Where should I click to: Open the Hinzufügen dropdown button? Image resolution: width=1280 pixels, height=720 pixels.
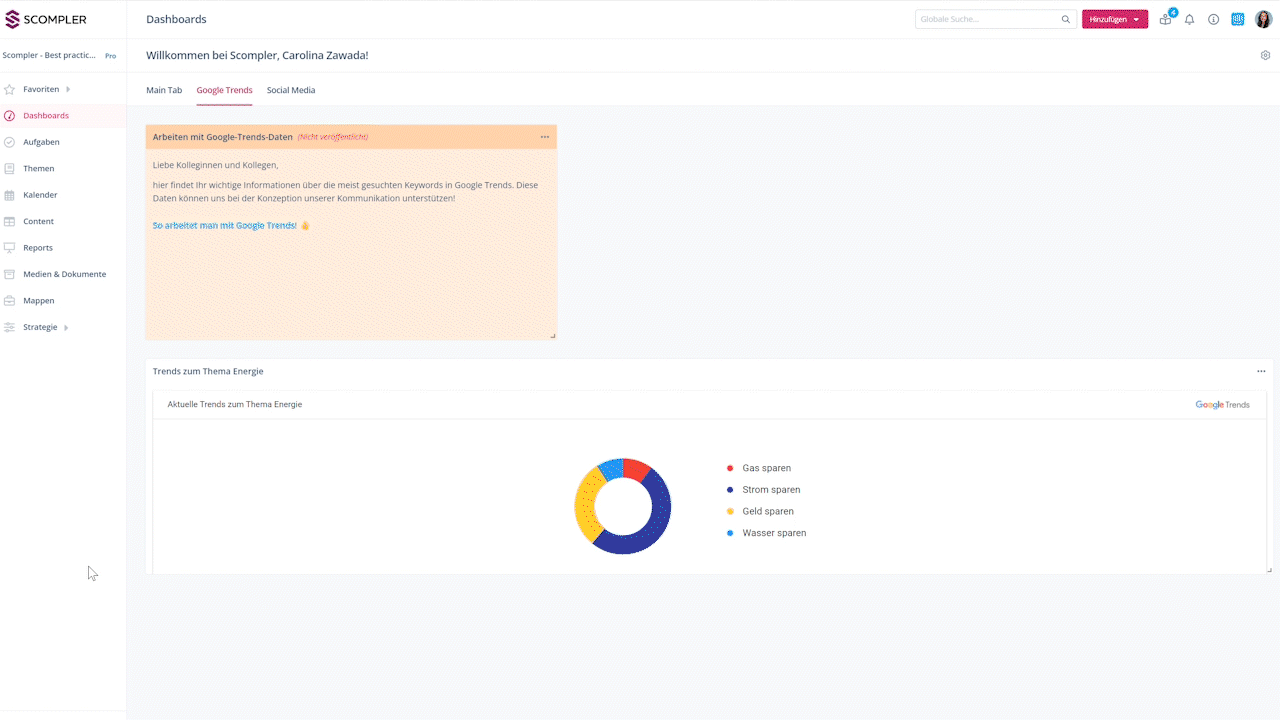click(x=1114, y=19)
